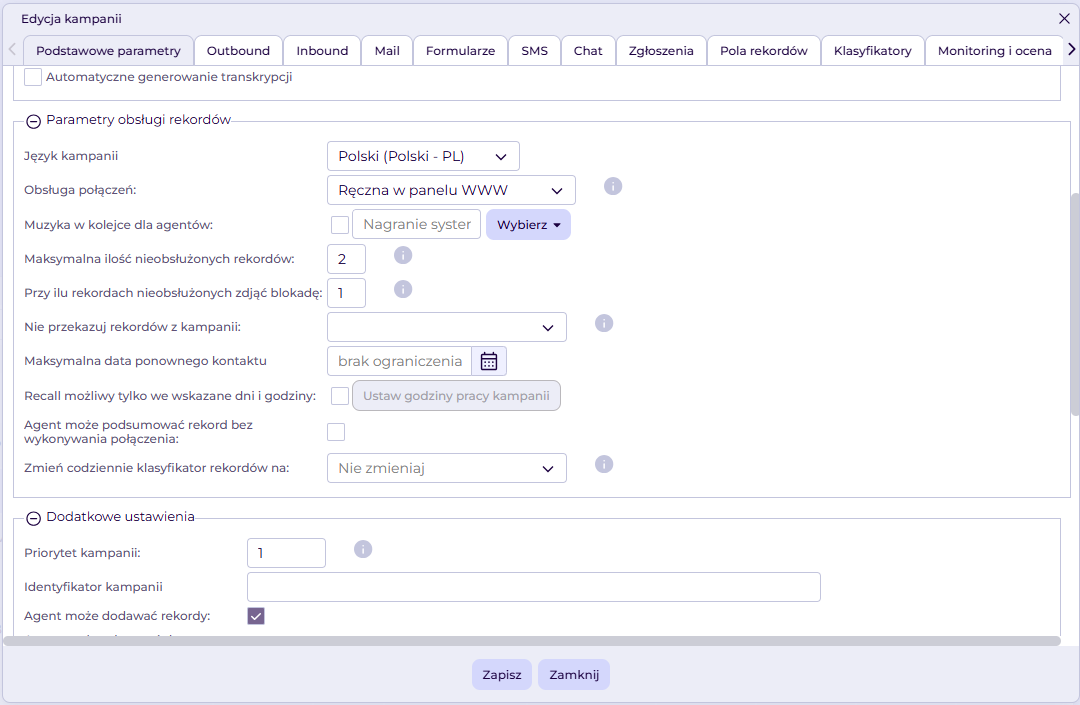
Task: Close the Edycja kampanii dialog
Action: point(1064,19)
